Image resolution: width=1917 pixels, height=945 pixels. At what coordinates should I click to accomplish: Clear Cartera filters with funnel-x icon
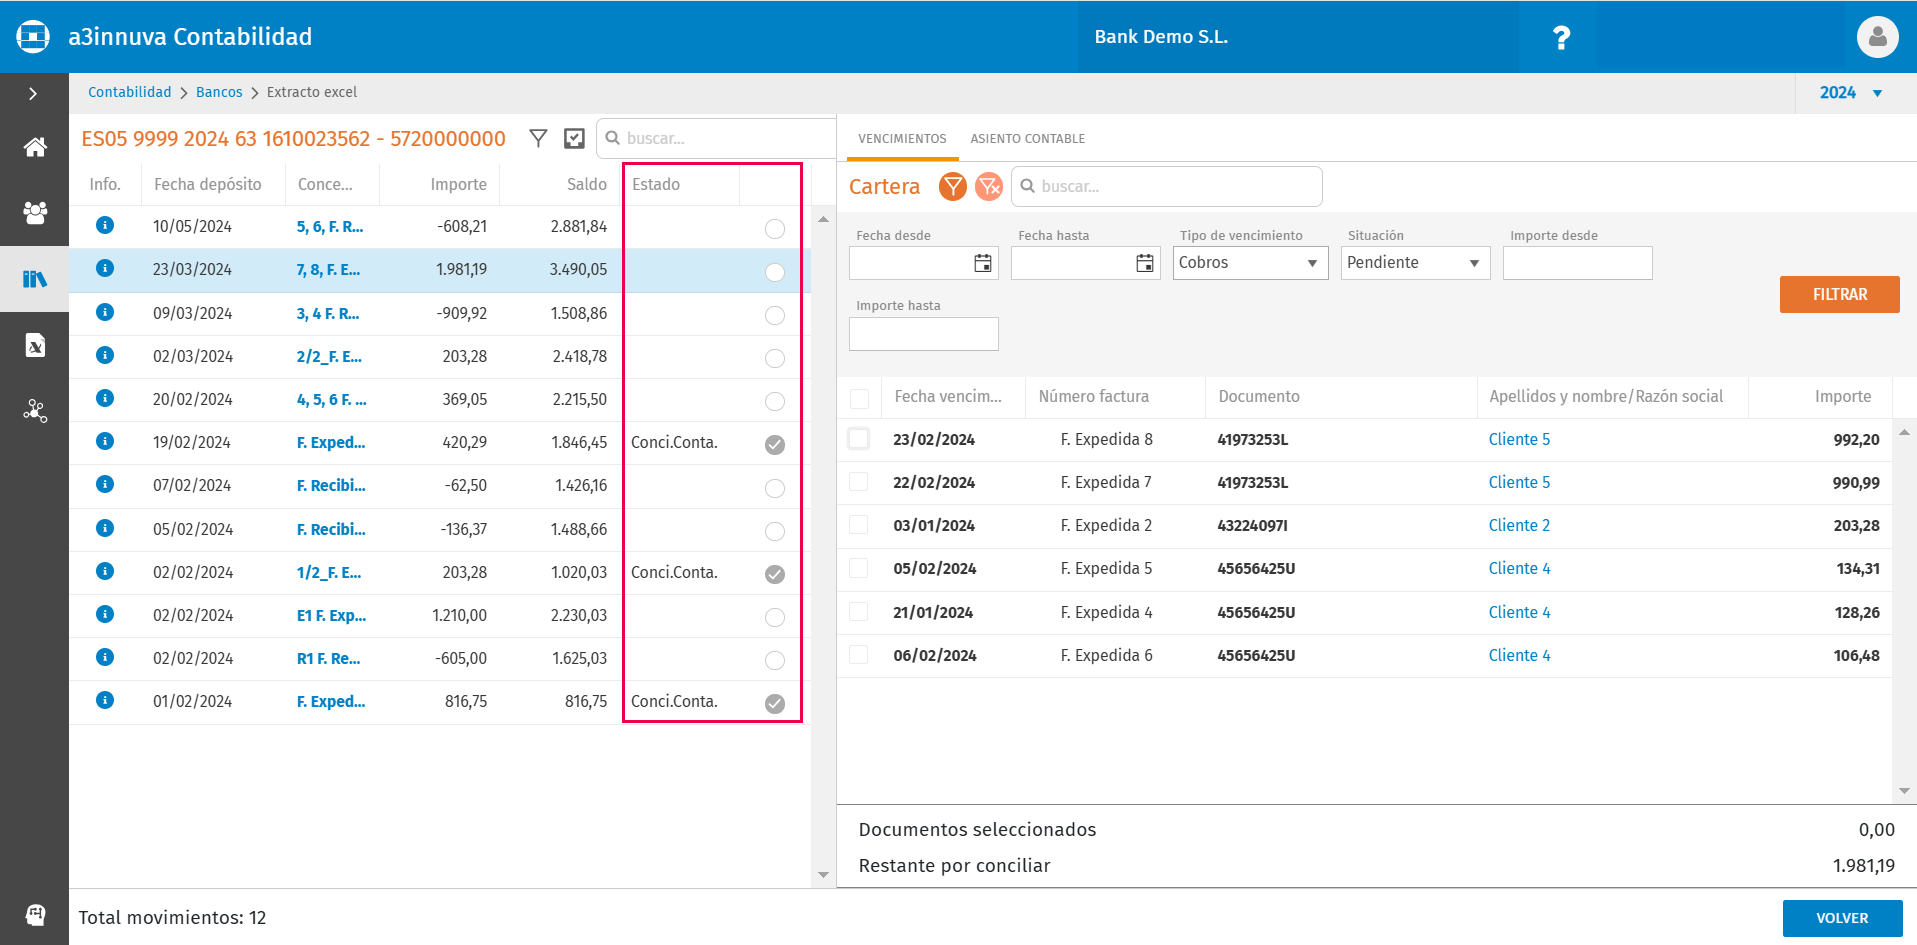[989, 186]
